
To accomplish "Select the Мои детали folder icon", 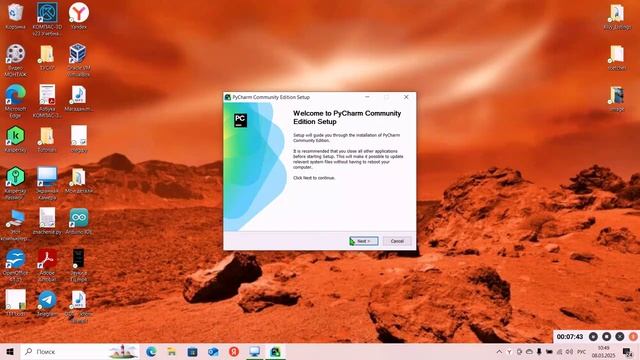I will 78,180.
